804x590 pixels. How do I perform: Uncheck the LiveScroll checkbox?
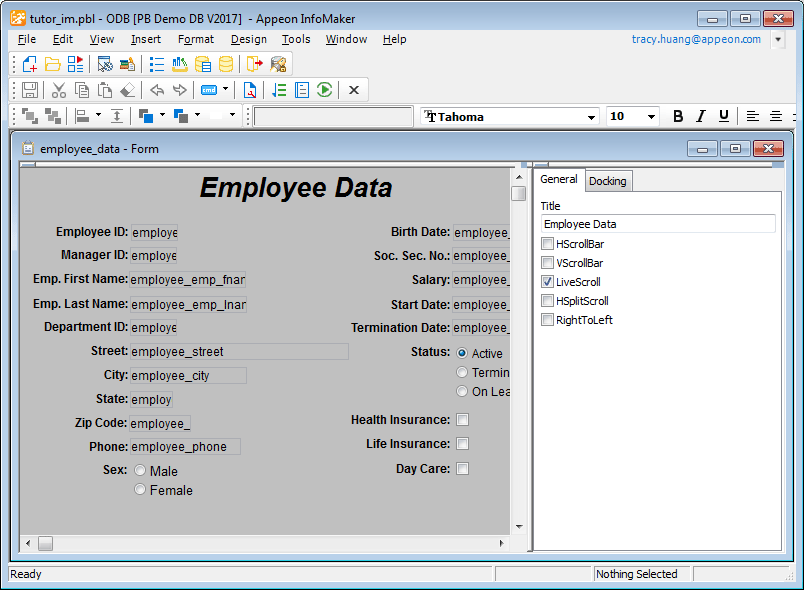547,282
